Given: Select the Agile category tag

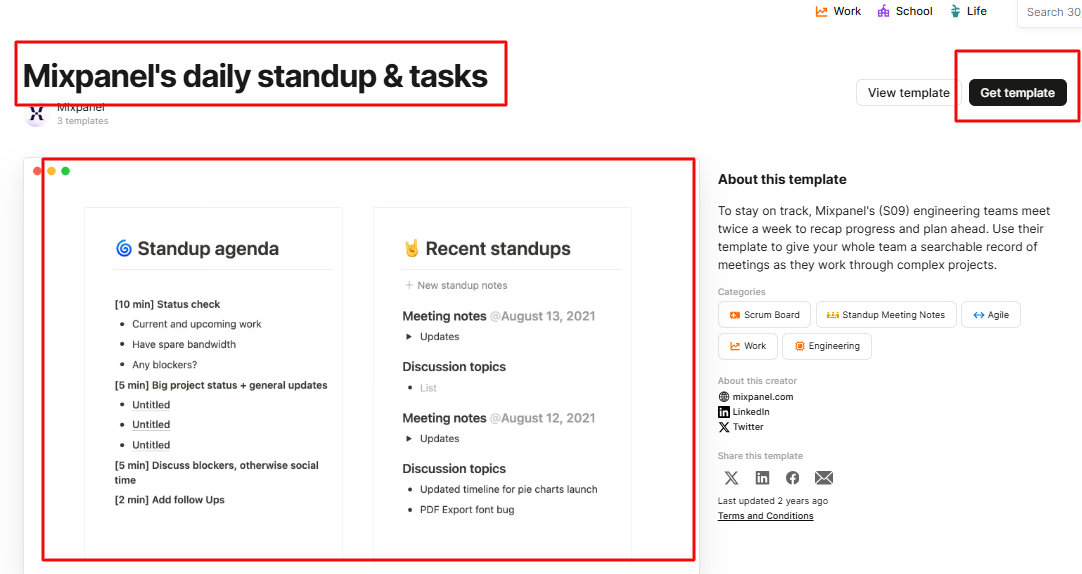Looking at the screenshot, I should point(991,315).
